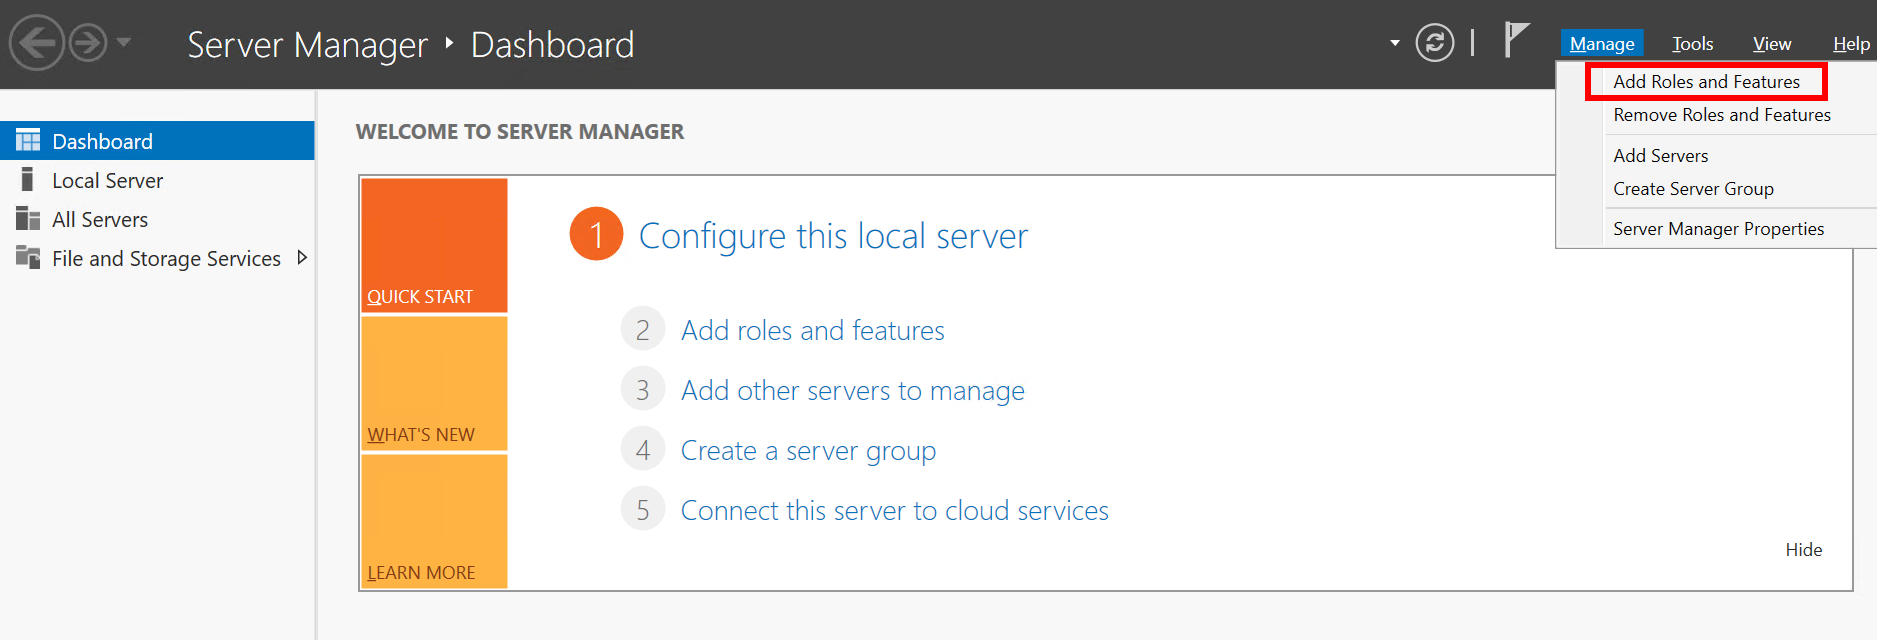Click the step 4 number circle

coord(643,449)
